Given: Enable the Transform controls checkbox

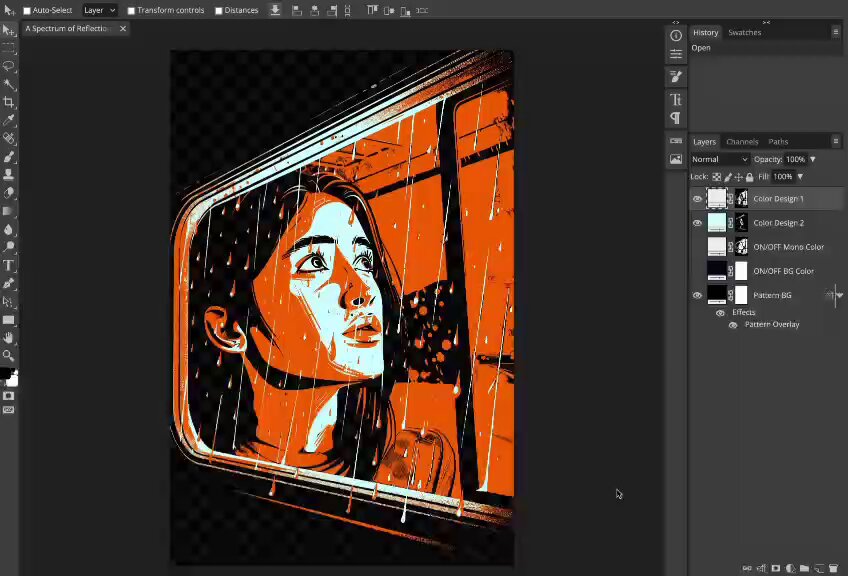Looking at the screenshot, I should coord(131,10).
